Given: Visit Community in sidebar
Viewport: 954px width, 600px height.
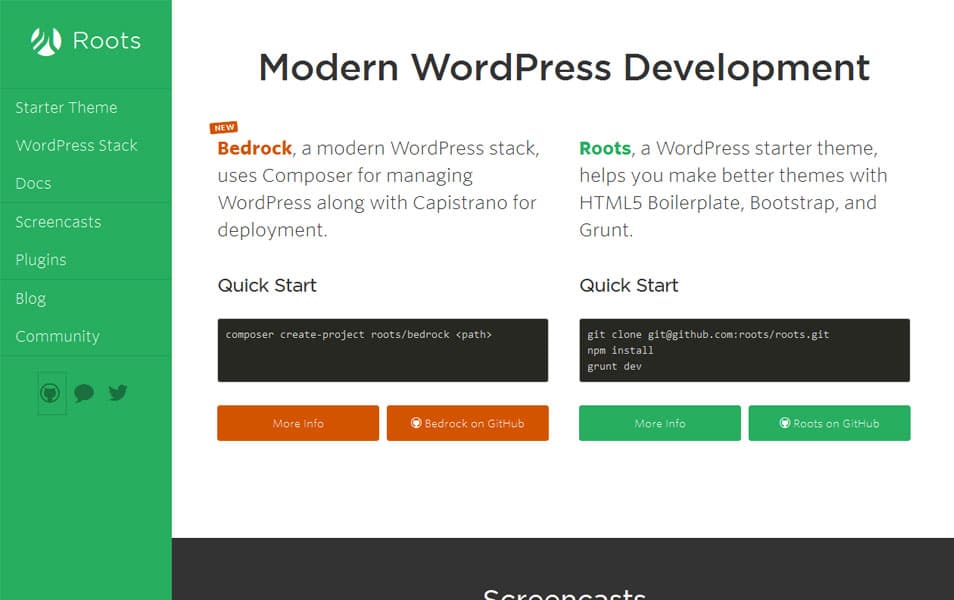Looking at the screenshot, I should pos(57,337).
